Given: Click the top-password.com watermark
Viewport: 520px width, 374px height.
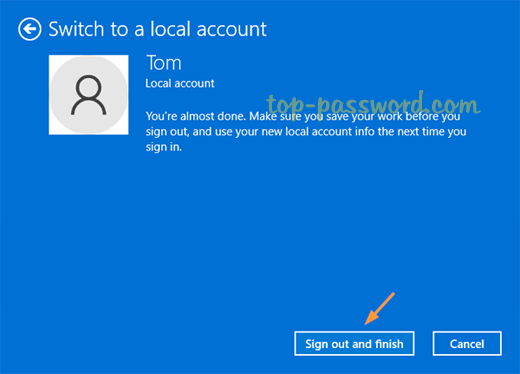Looking at the screenshot, I should pyautogui.click(x=373, y=103).
